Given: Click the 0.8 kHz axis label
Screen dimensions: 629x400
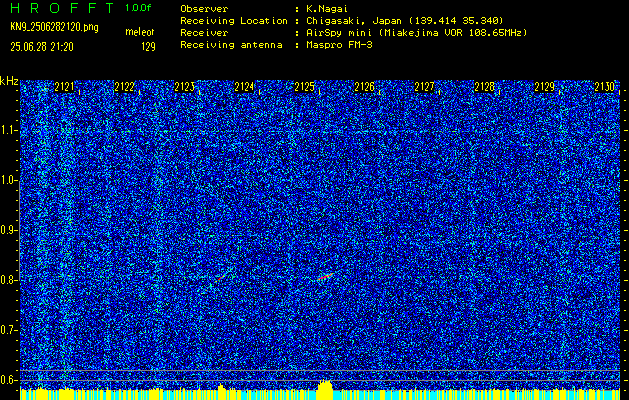Looking at the screenshot, I should coord(7,280).
